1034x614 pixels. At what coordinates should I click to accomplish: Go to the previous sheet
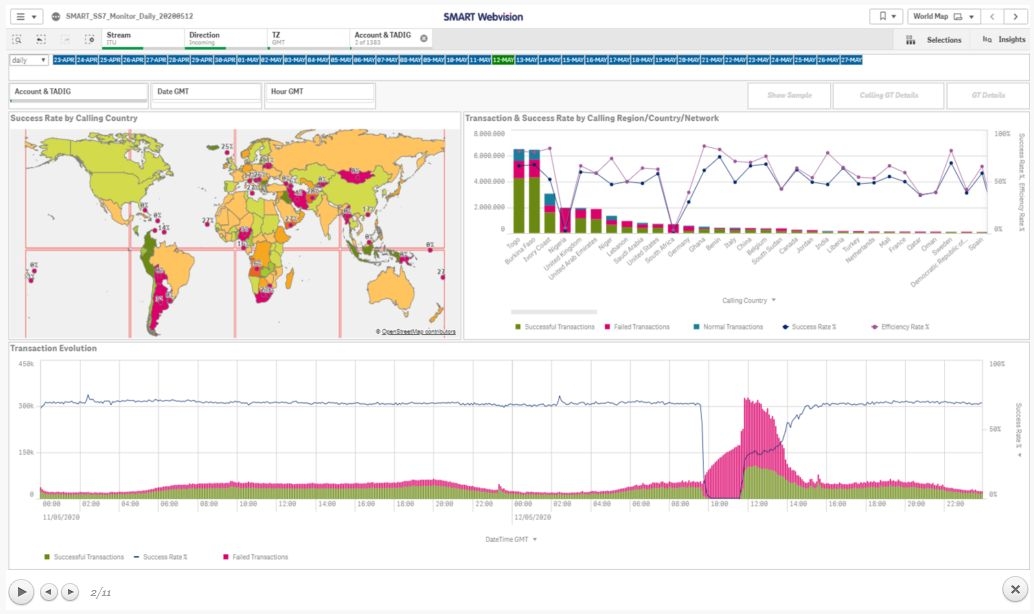[x=992, y=17]
